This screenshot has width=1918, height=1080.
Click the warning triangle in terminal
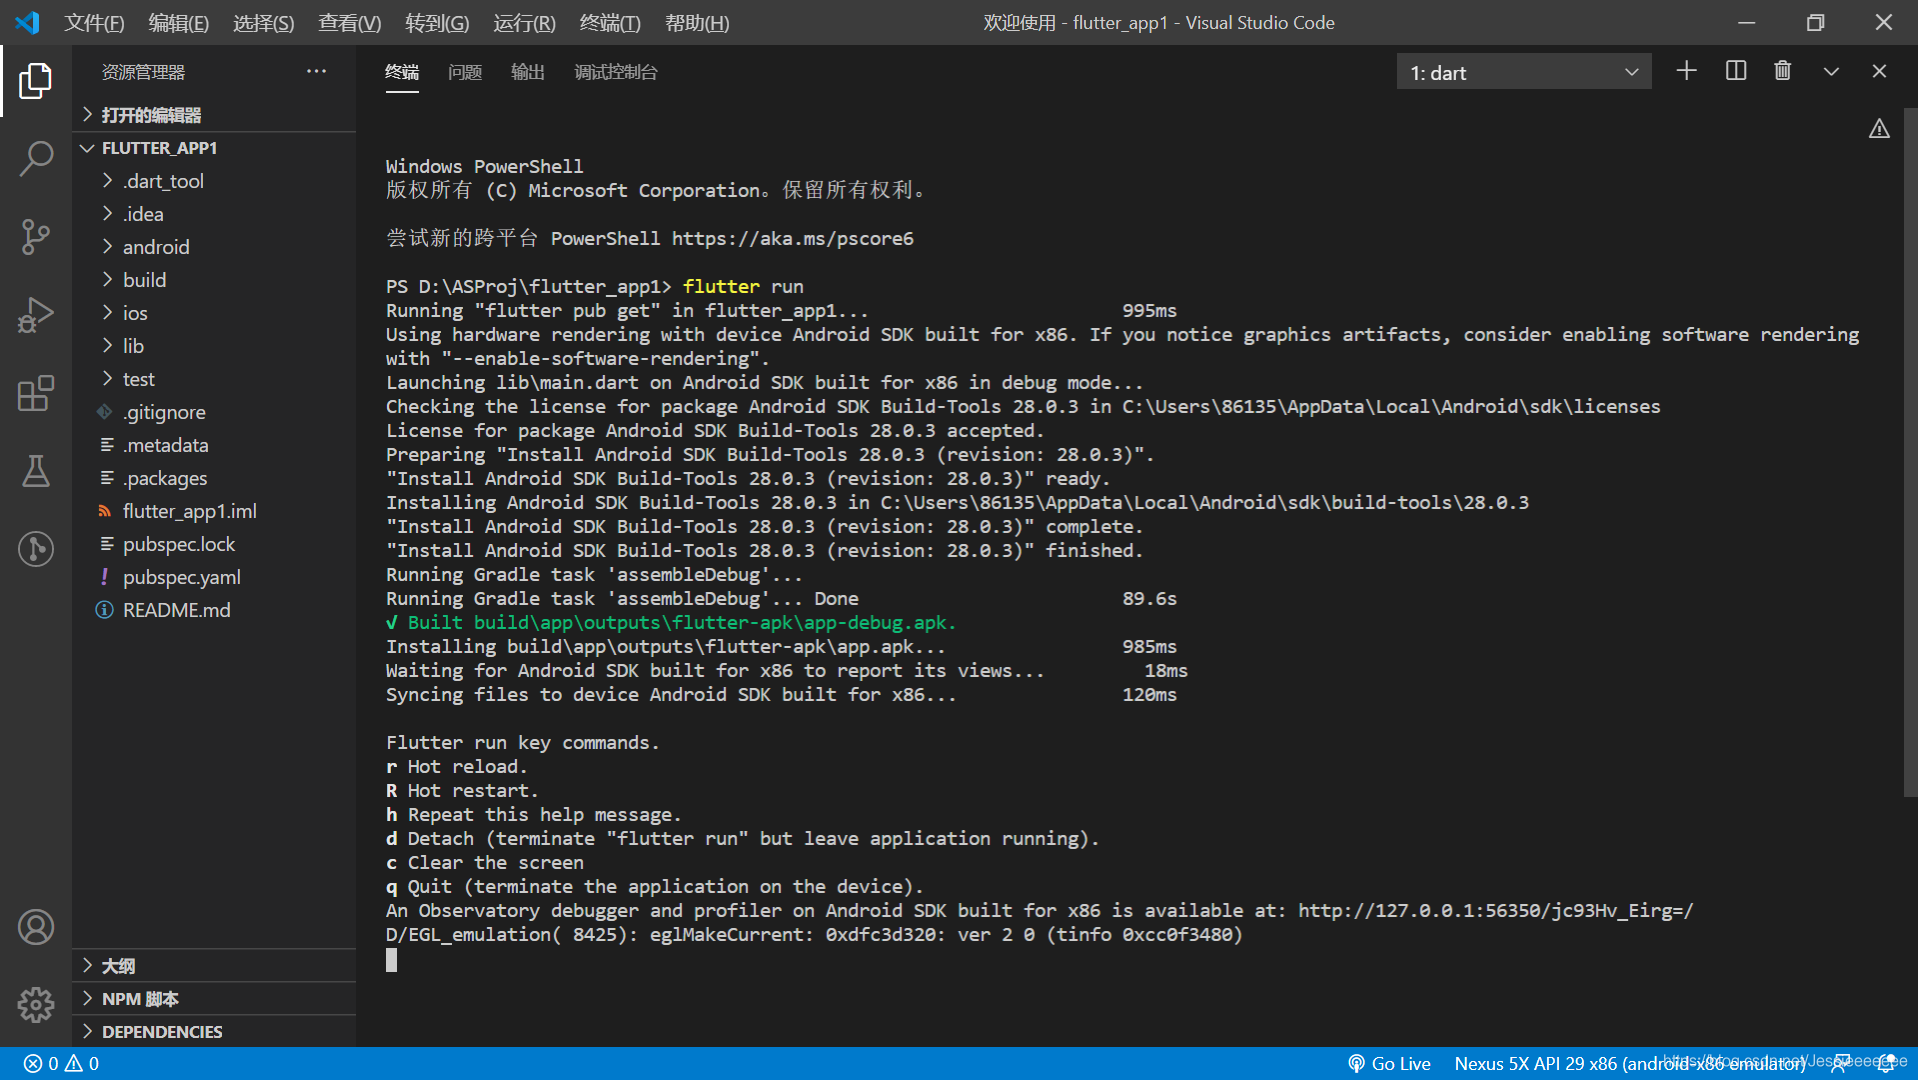(1879, 129)
